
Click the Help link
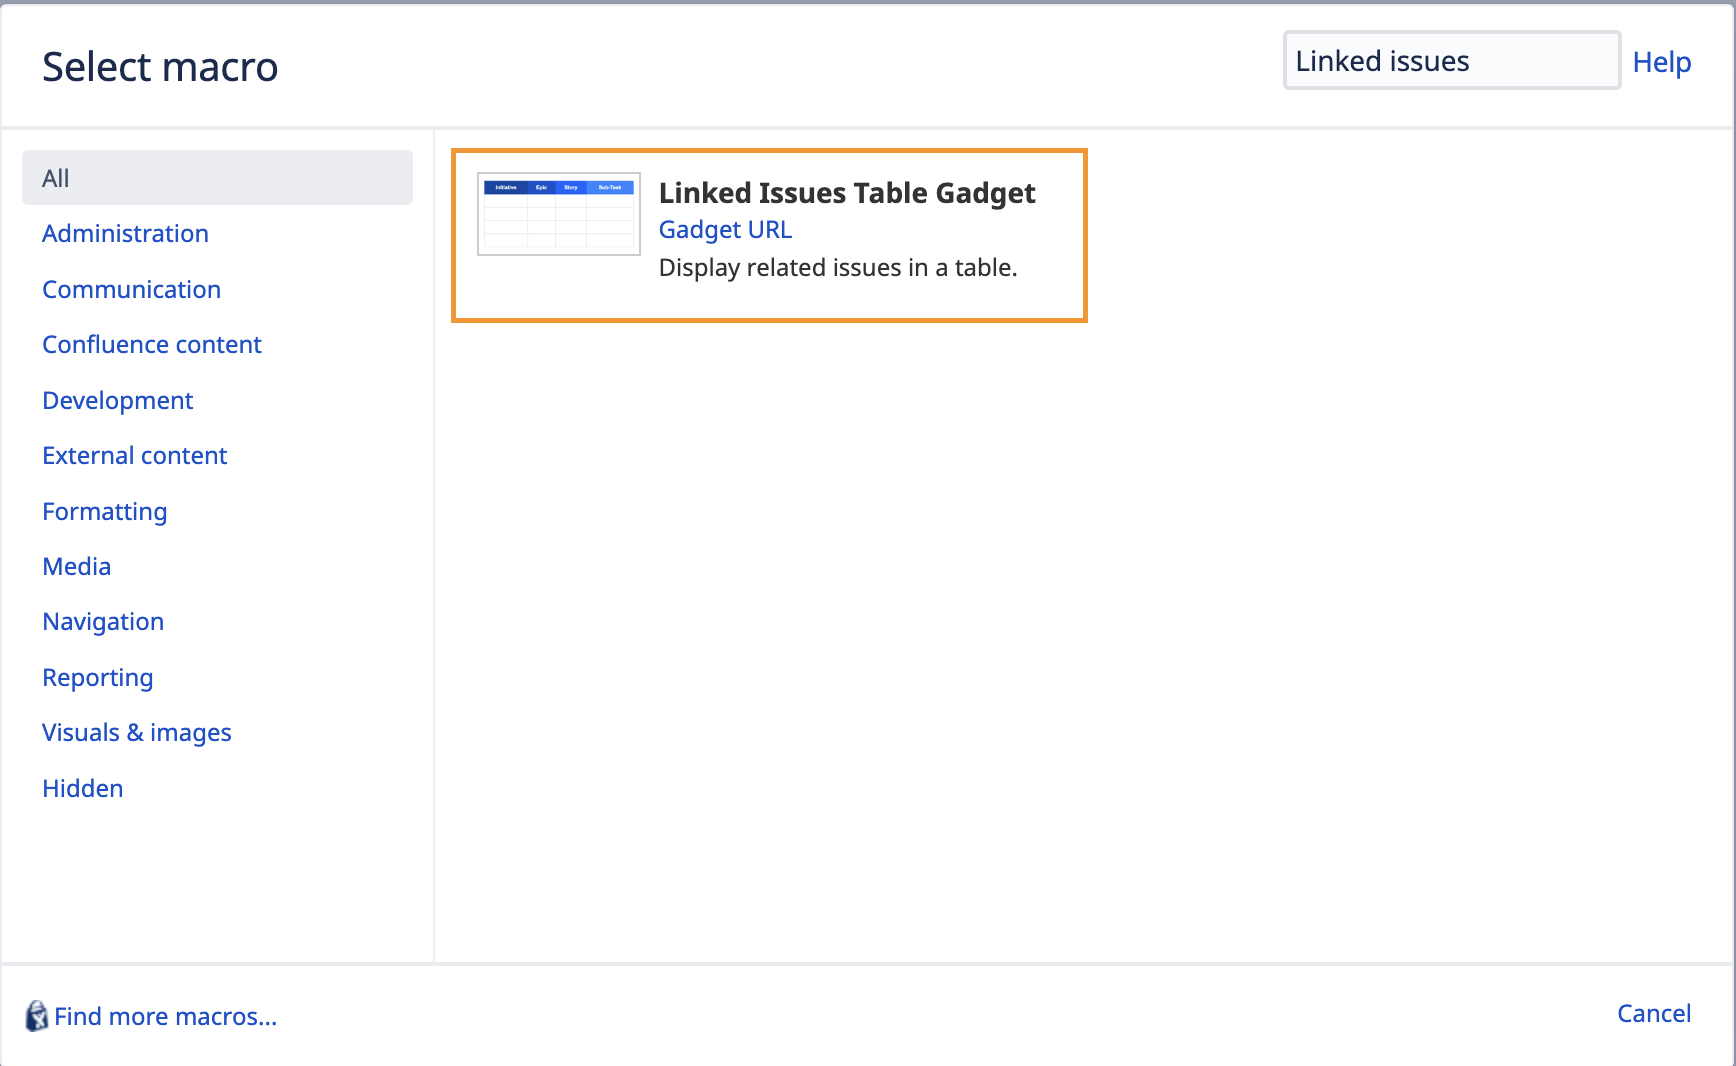coord(1661,62)
